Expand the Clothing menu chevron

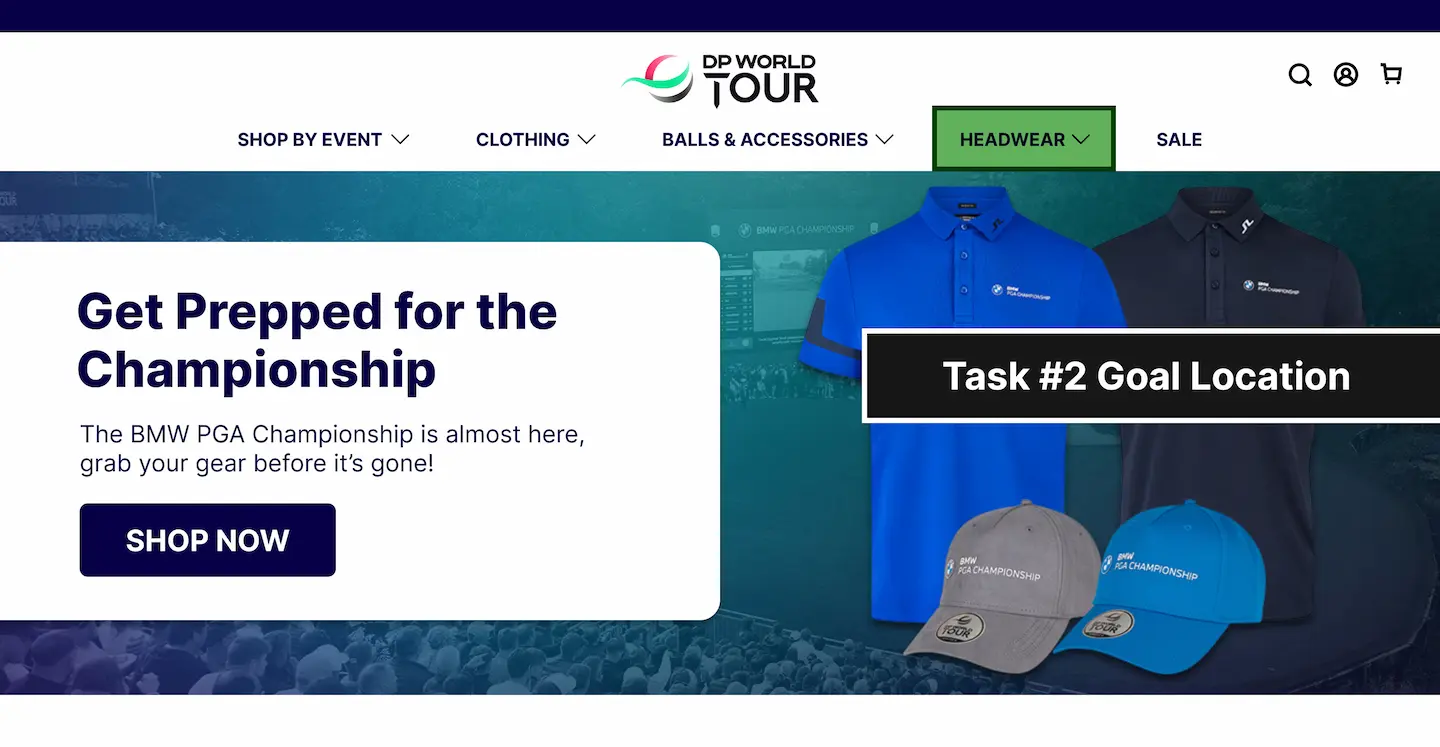pyautogui.click(x=587, y=140)
